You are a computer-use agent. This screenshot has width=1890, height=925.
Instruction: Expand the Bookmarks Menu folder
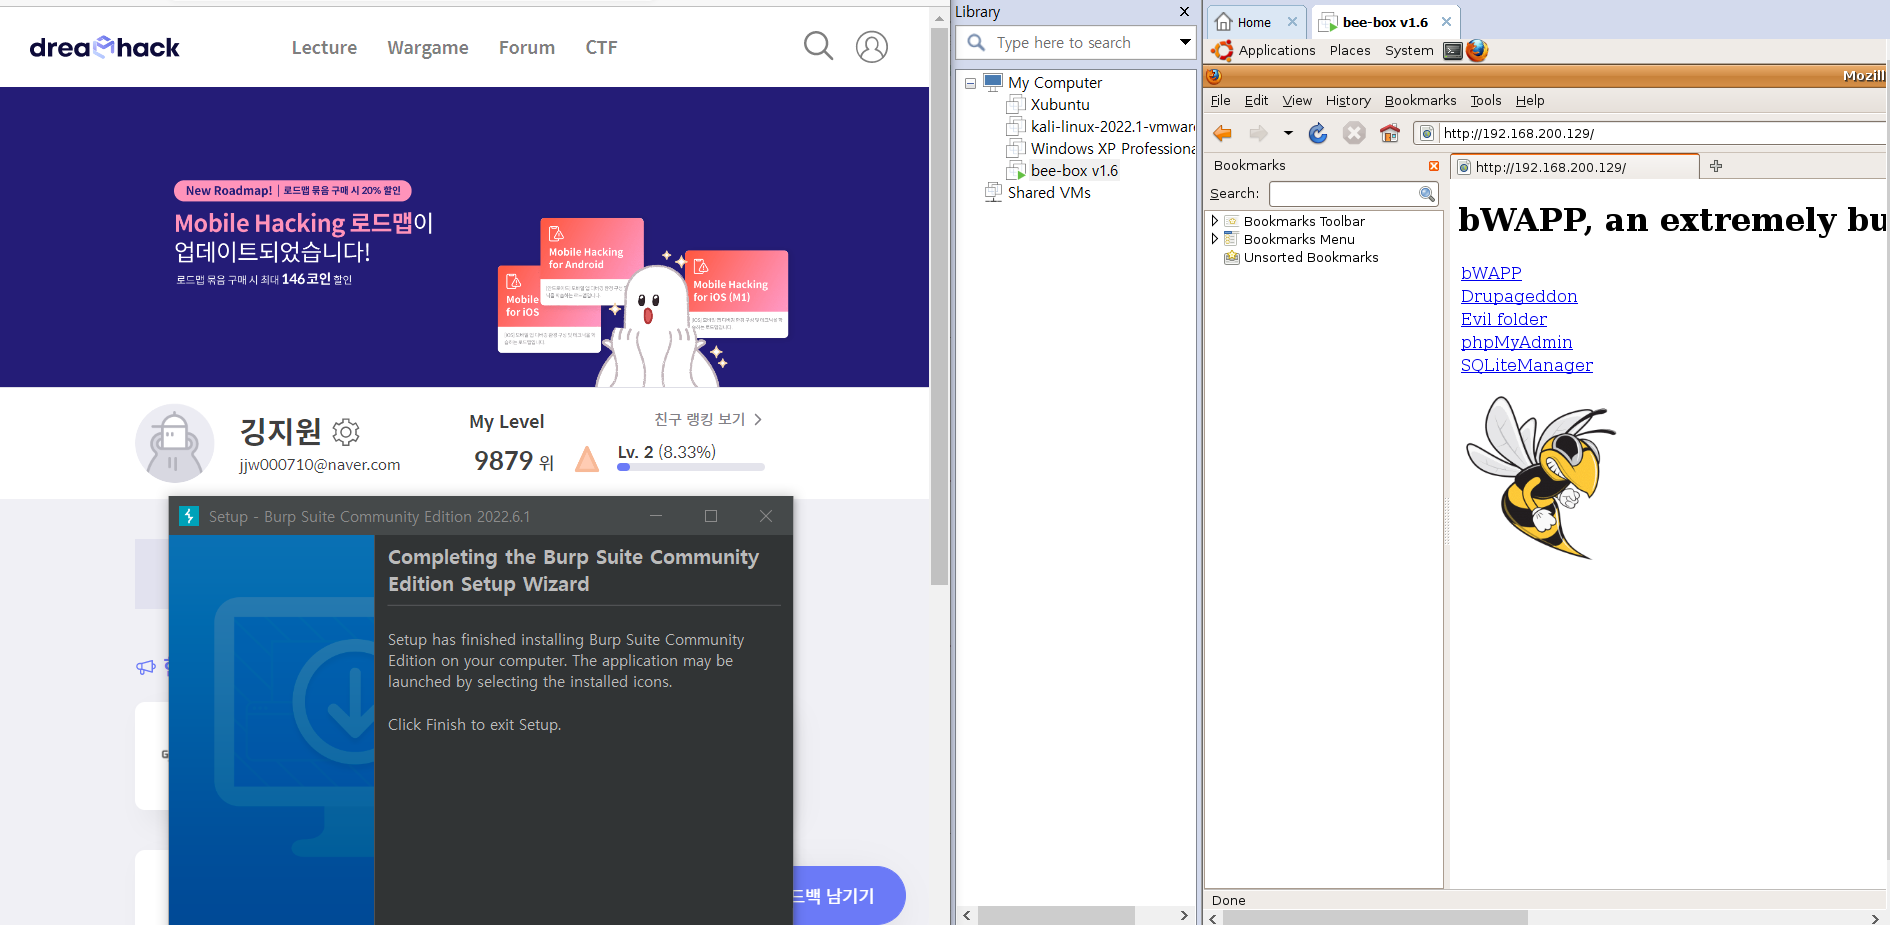point(1215,239)
